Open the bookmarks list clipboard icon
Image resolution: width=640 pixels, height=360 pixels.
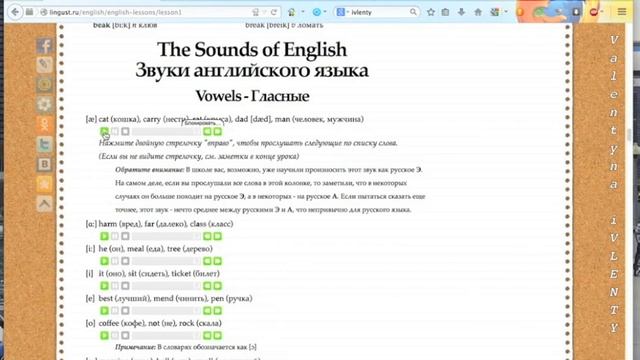coord(445,12)
